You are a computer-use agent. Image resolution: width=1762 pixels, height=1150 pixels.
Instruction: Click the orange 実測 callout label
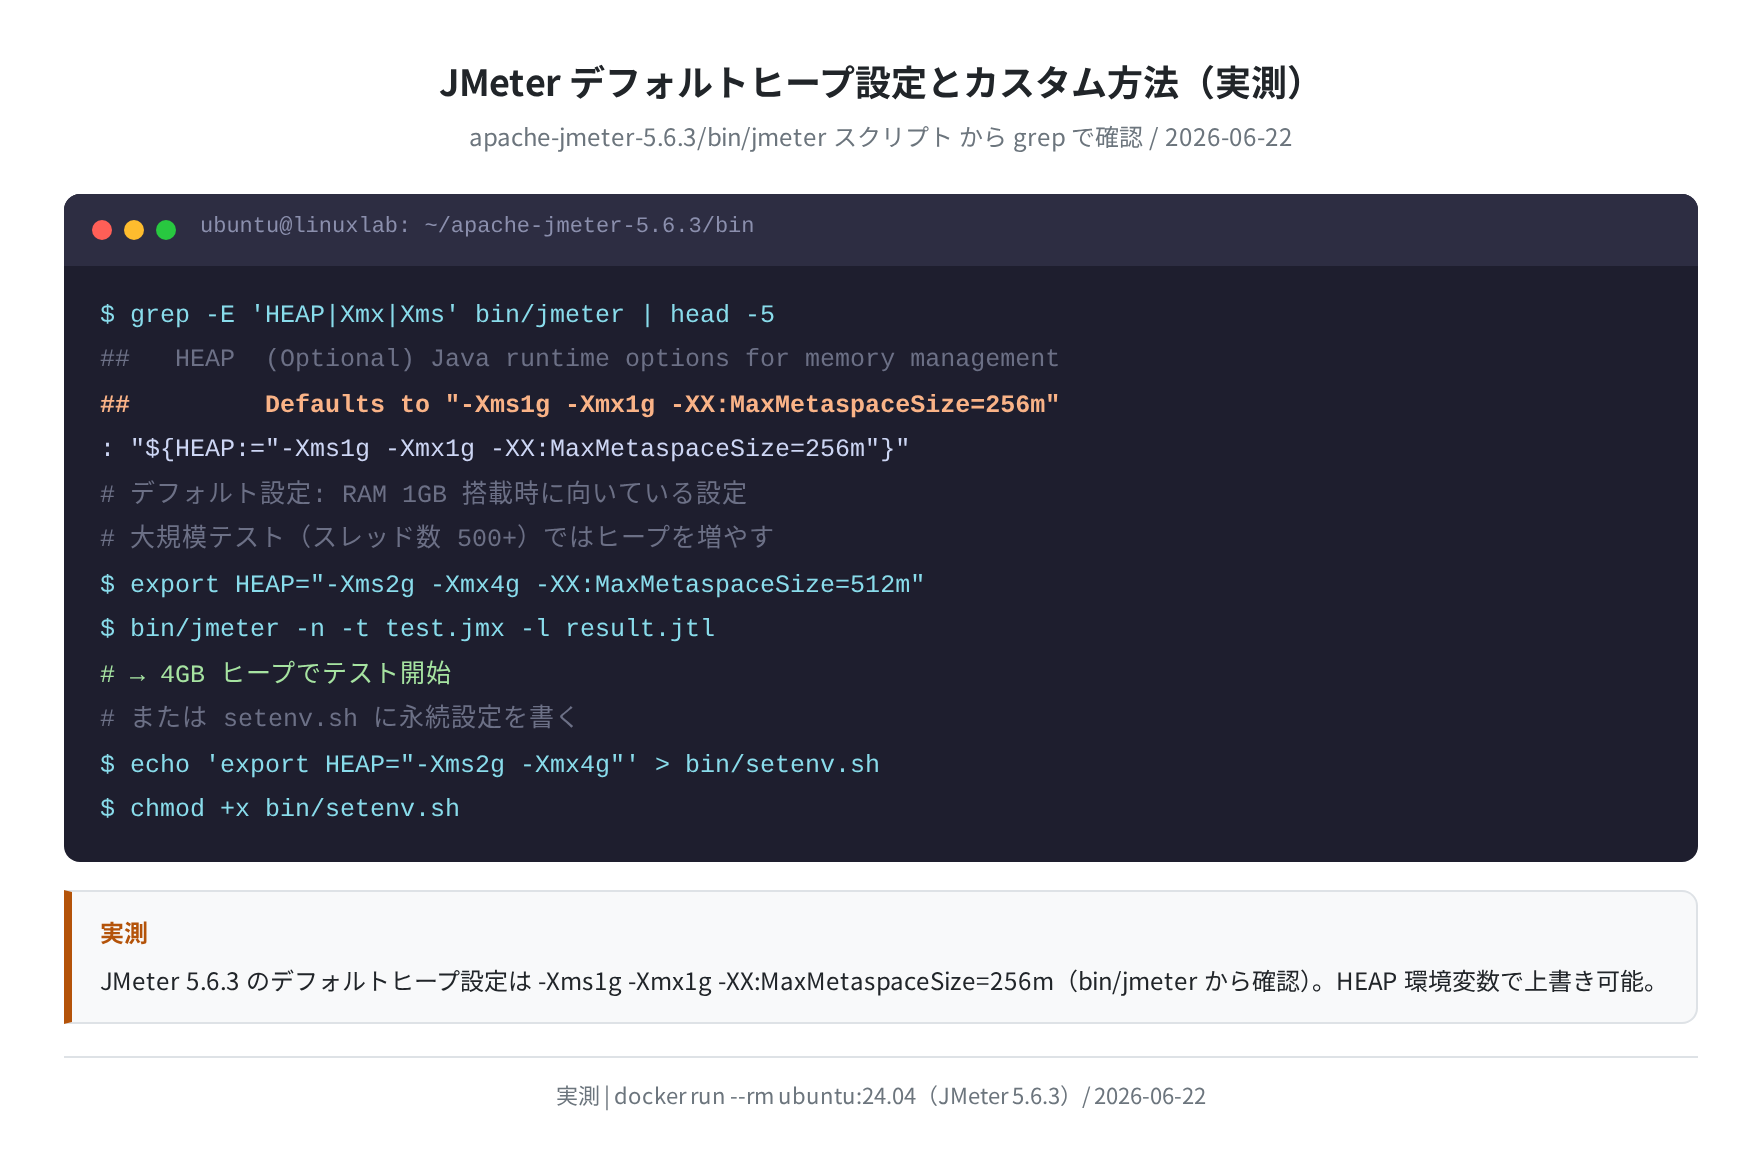coord(124,934)
